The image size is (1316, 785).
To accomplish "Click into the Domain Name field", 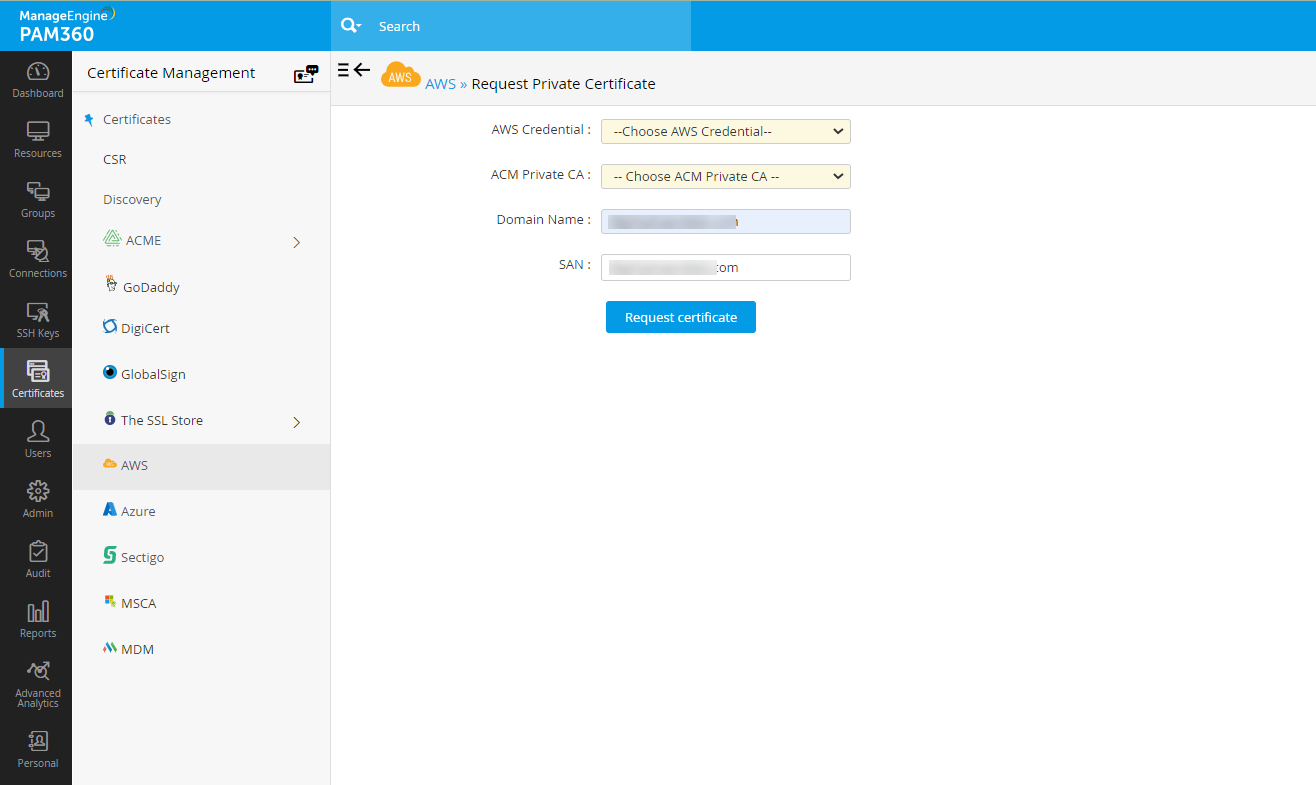I will (725, 221).
